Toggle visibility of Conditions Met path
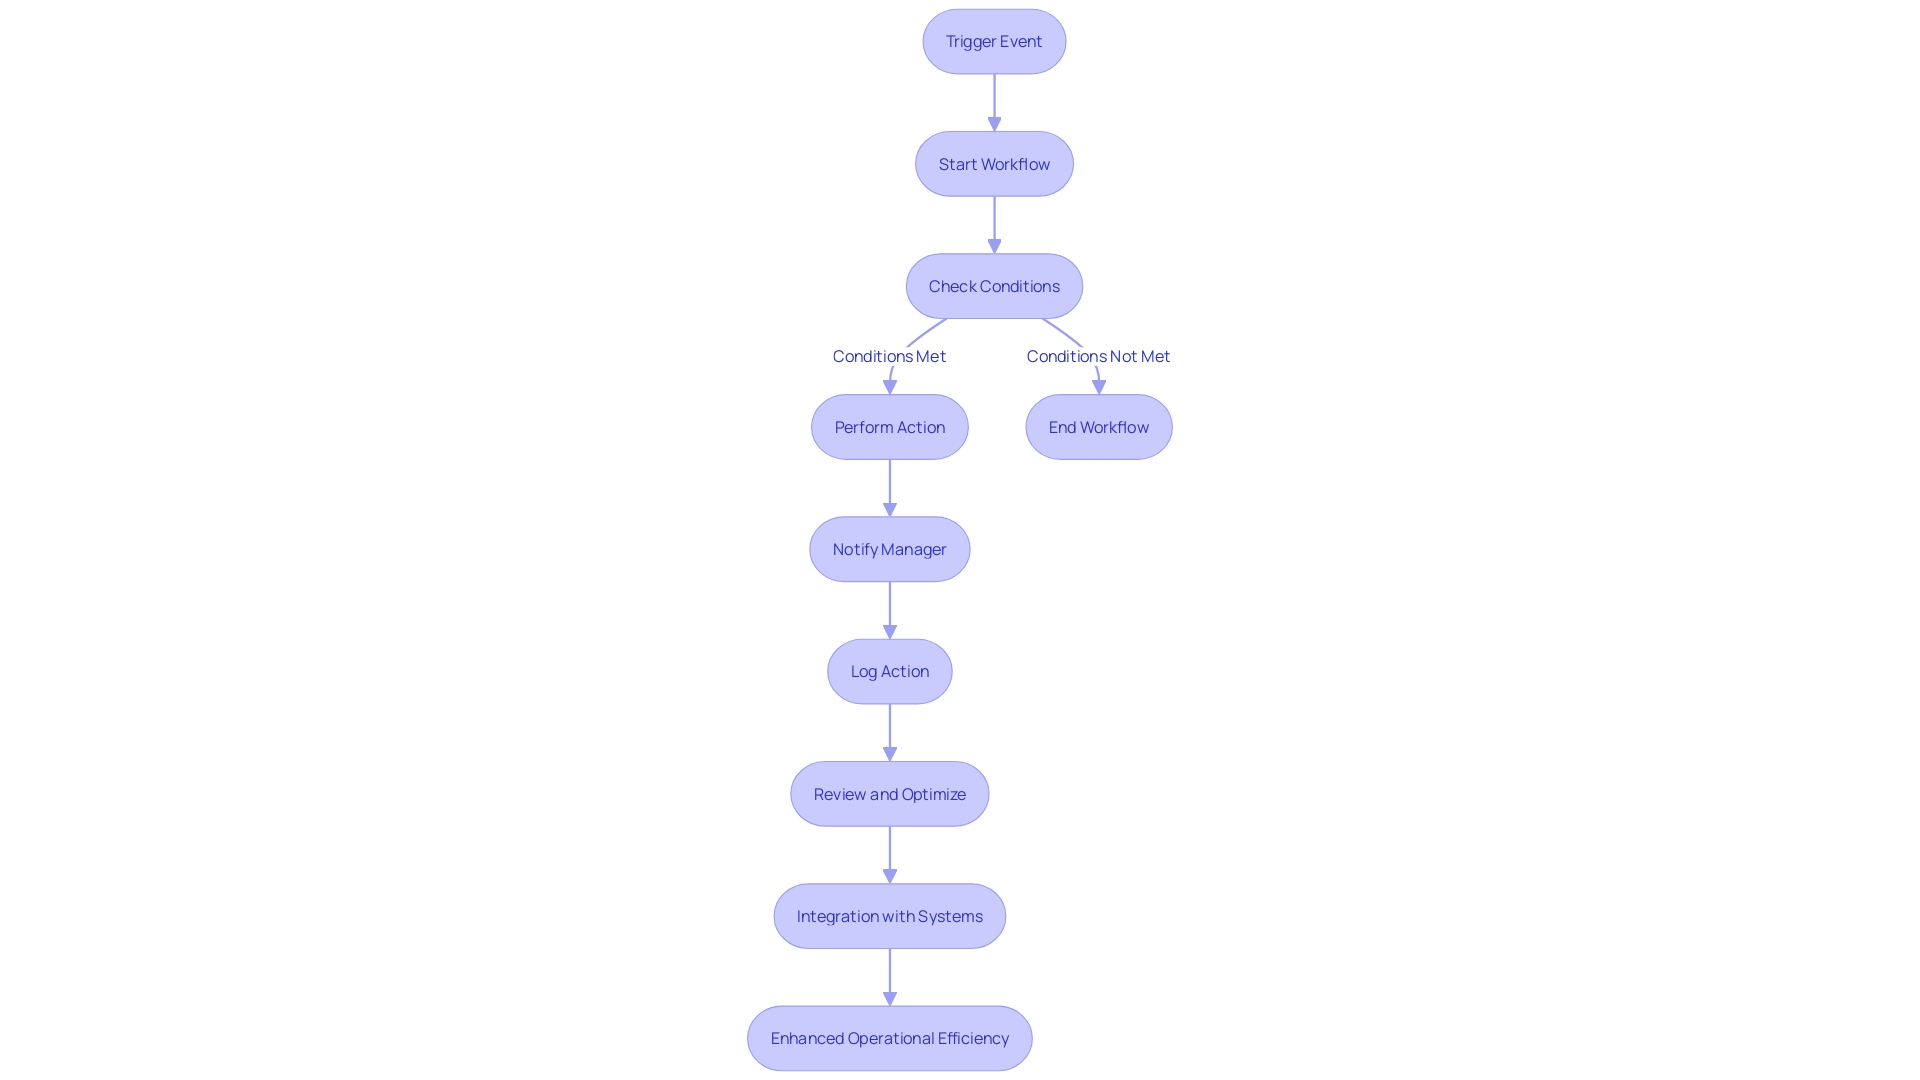The height and width of the screenshot is (1080, 1920). tap(890, 356)
